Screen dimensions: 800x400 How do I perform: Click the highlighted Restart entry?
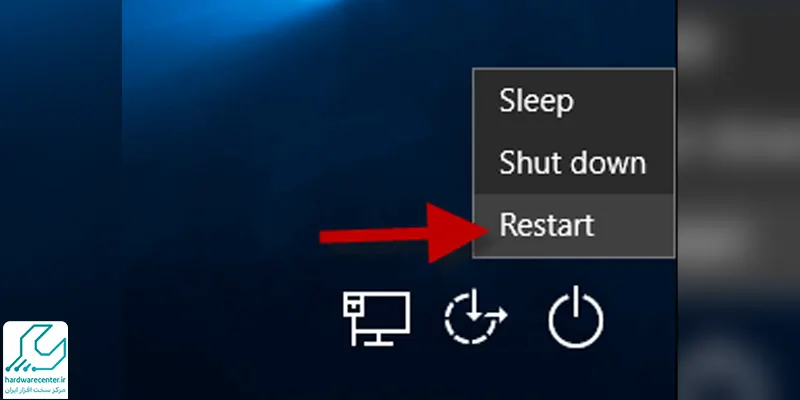pos(574,225)
